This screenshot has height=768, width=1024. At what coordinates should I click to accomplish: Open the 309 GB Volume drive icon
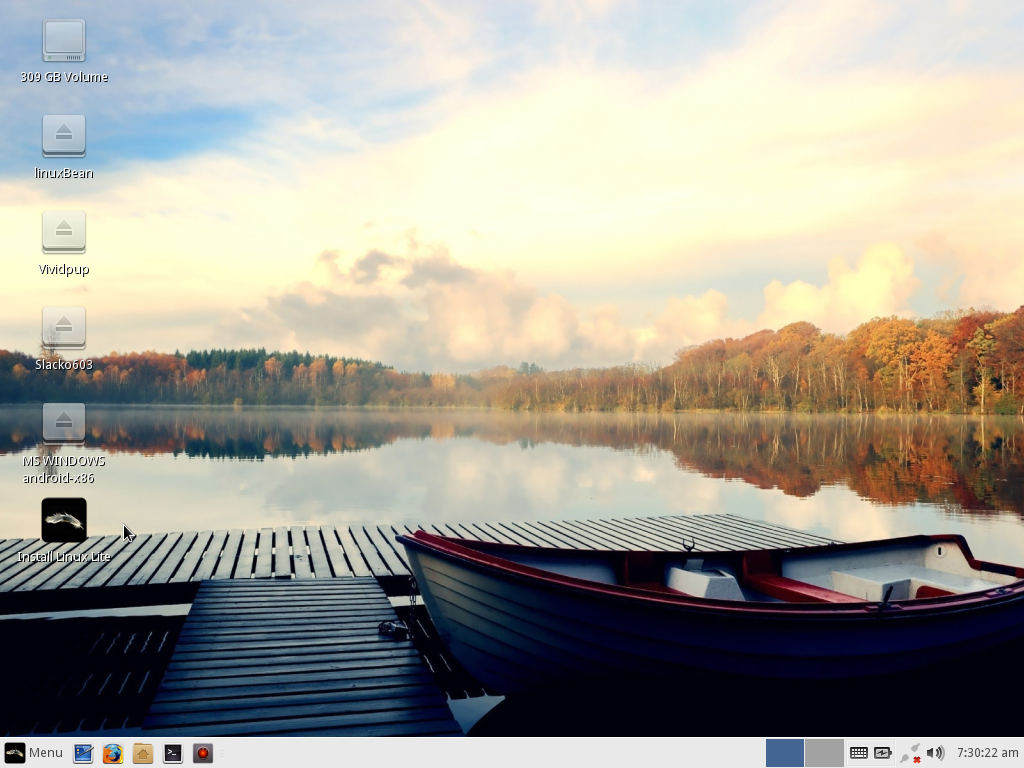coord(64,41)
